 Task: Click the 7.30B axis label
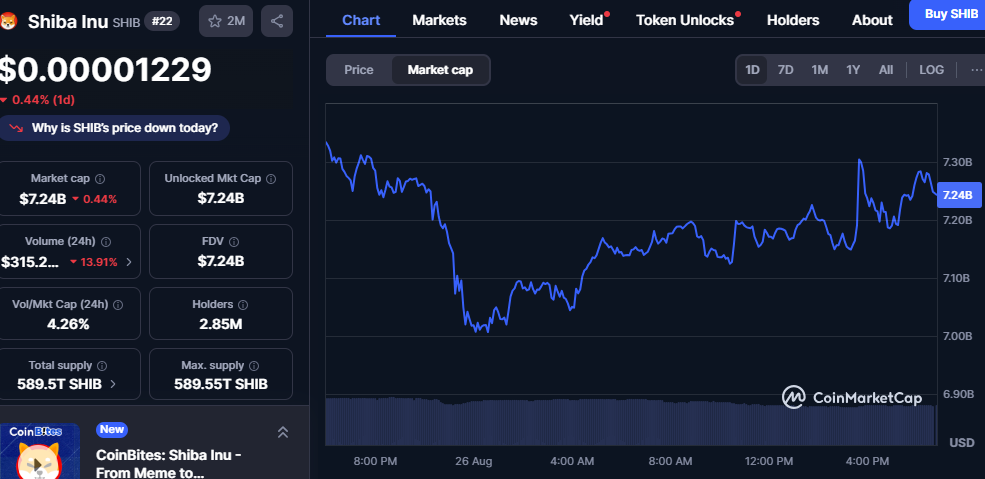coord(957,163)
